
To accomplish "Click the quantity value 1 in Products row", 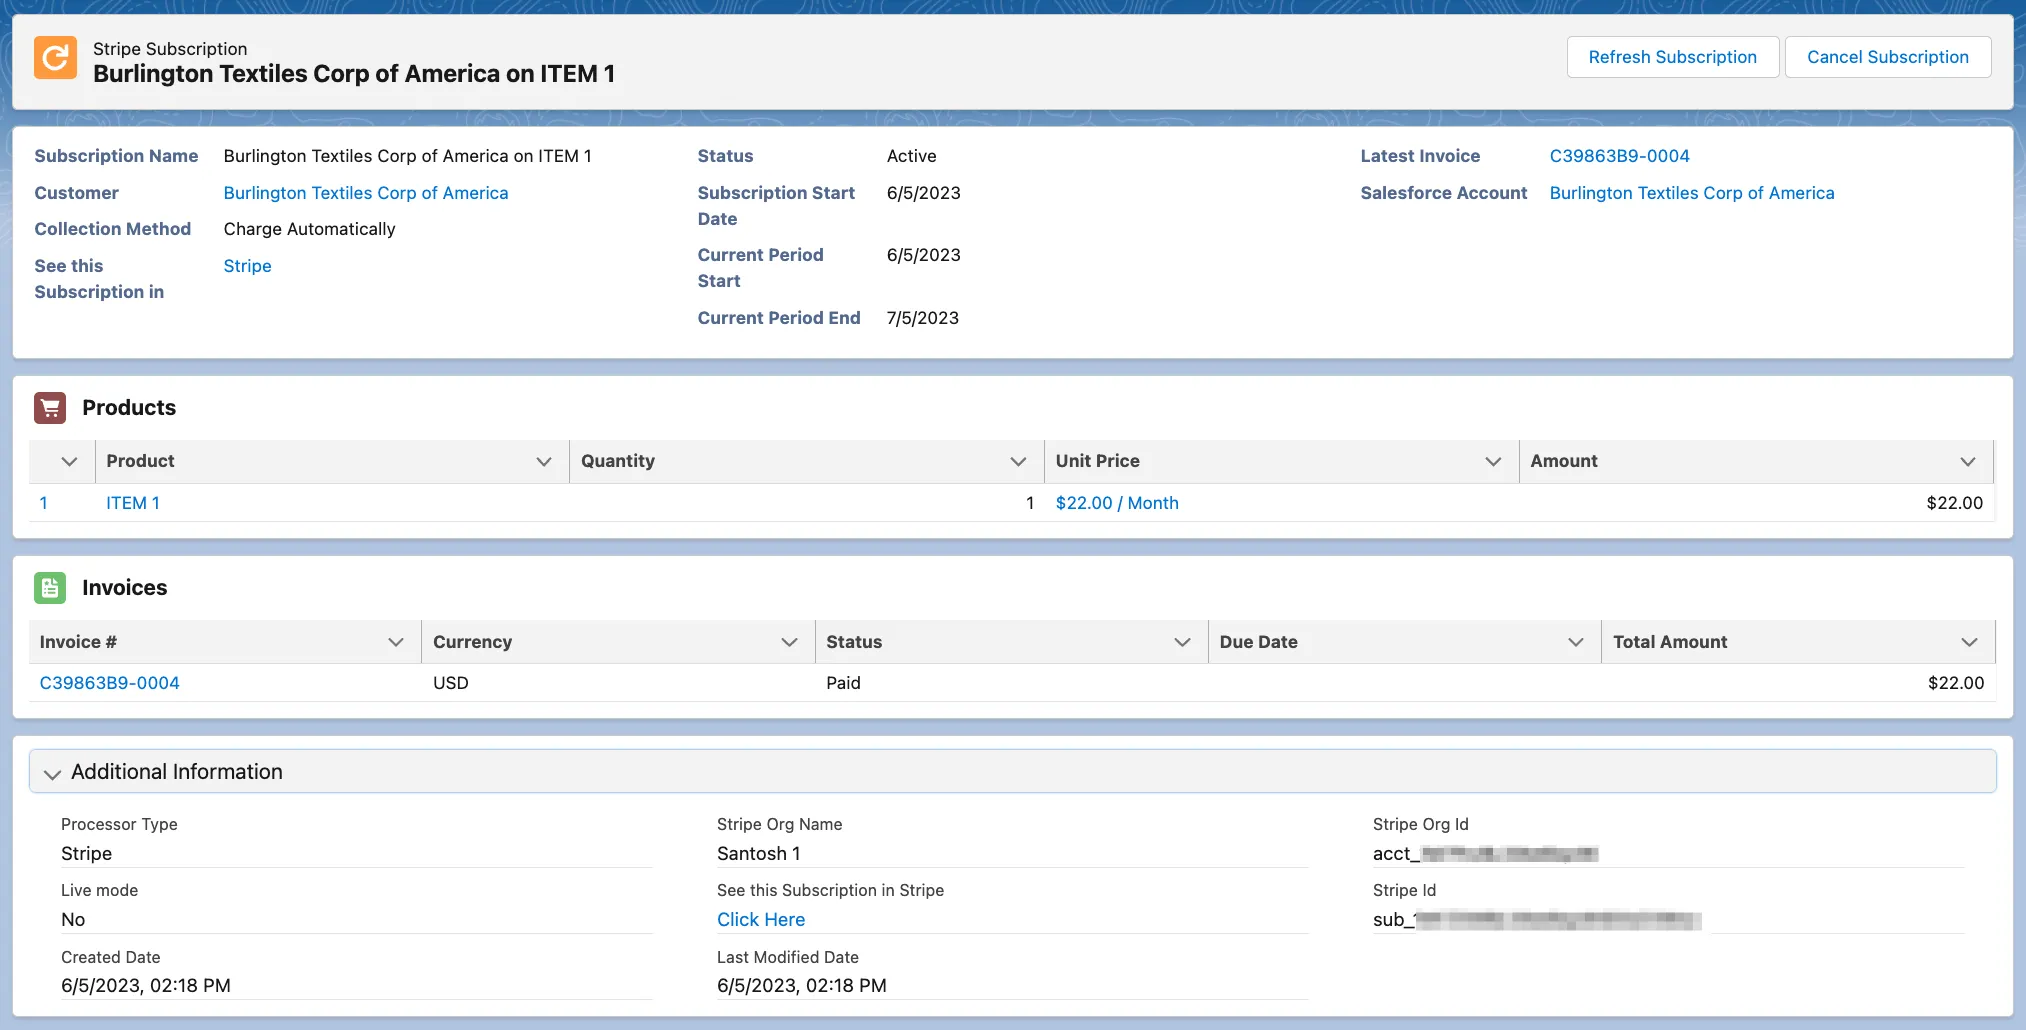I will coord(1029,503).
